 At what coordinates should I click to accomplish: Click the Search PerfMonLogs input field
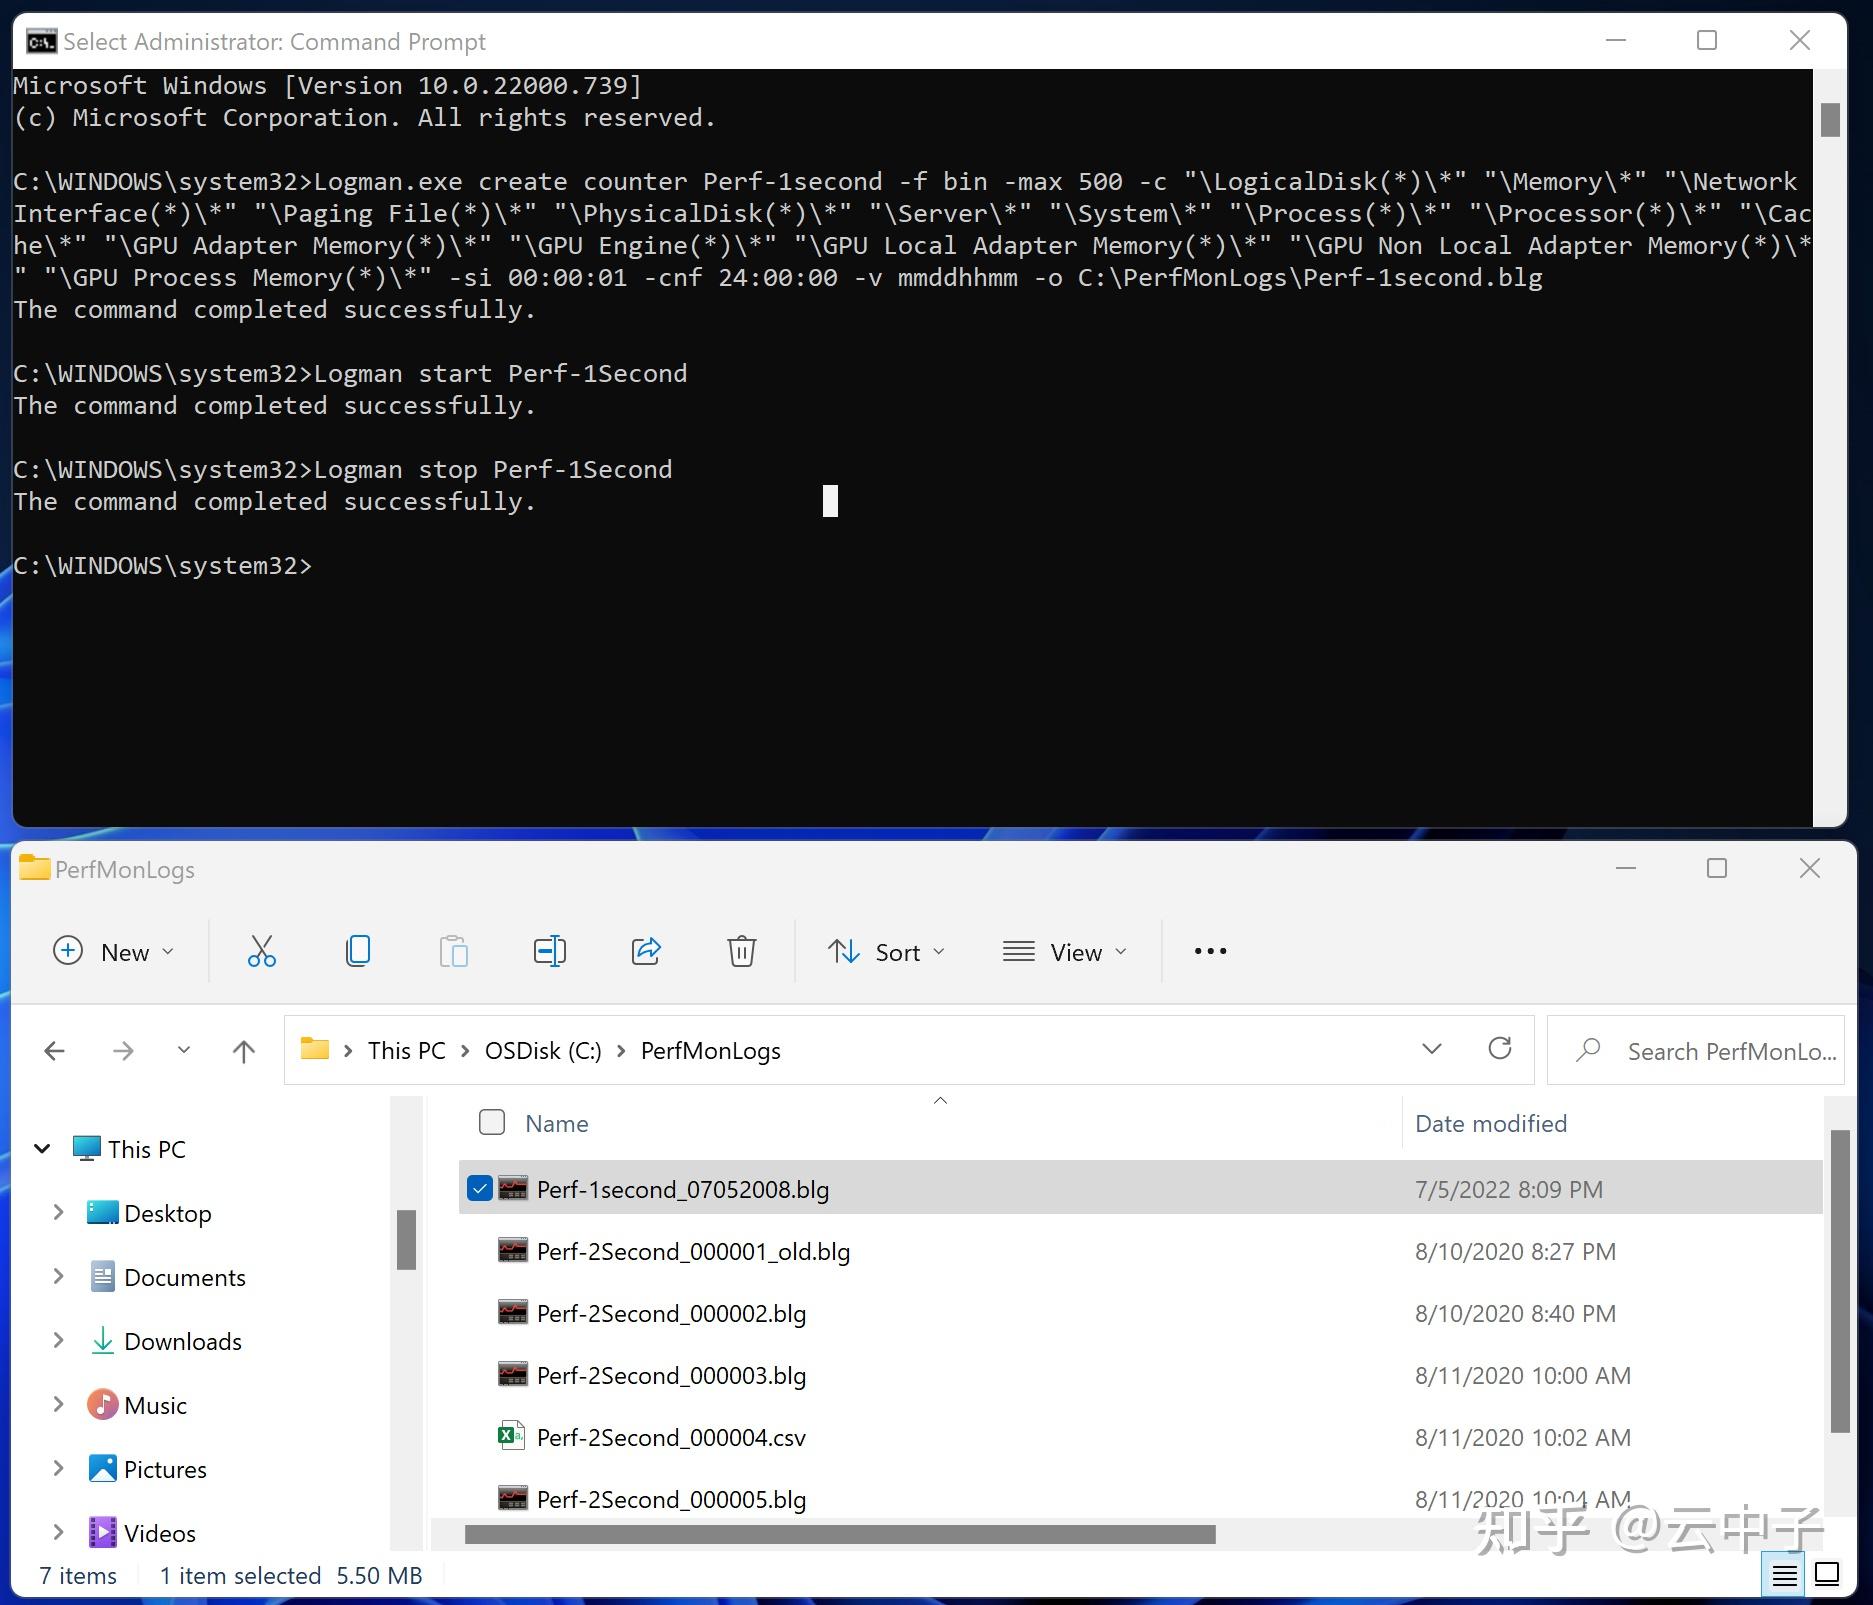pyautogui.click(x=1715, y=1050)
